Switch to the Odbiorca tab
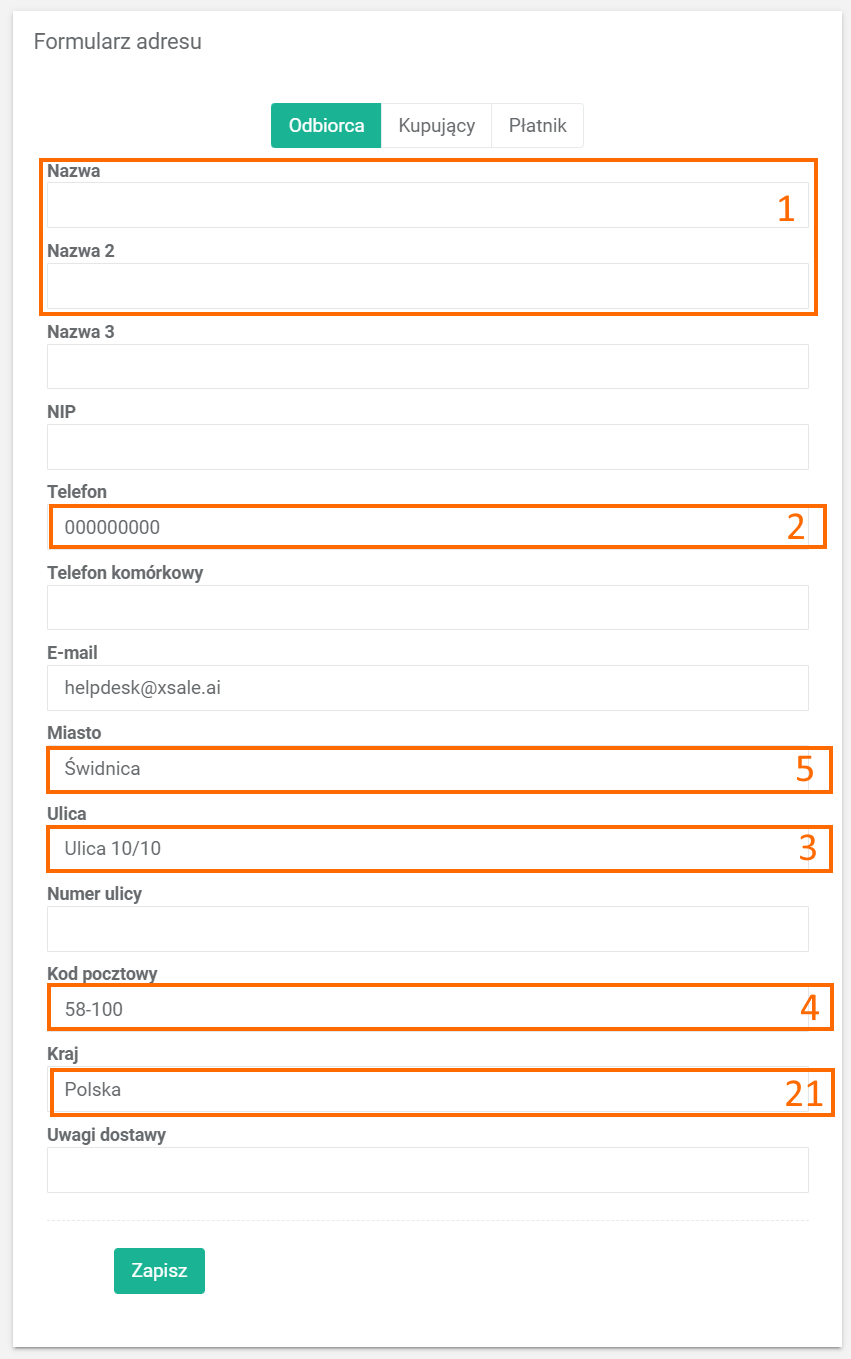The width and height of the screenshot is (851, 1359). pyautogui.click(x=326, y=126)
